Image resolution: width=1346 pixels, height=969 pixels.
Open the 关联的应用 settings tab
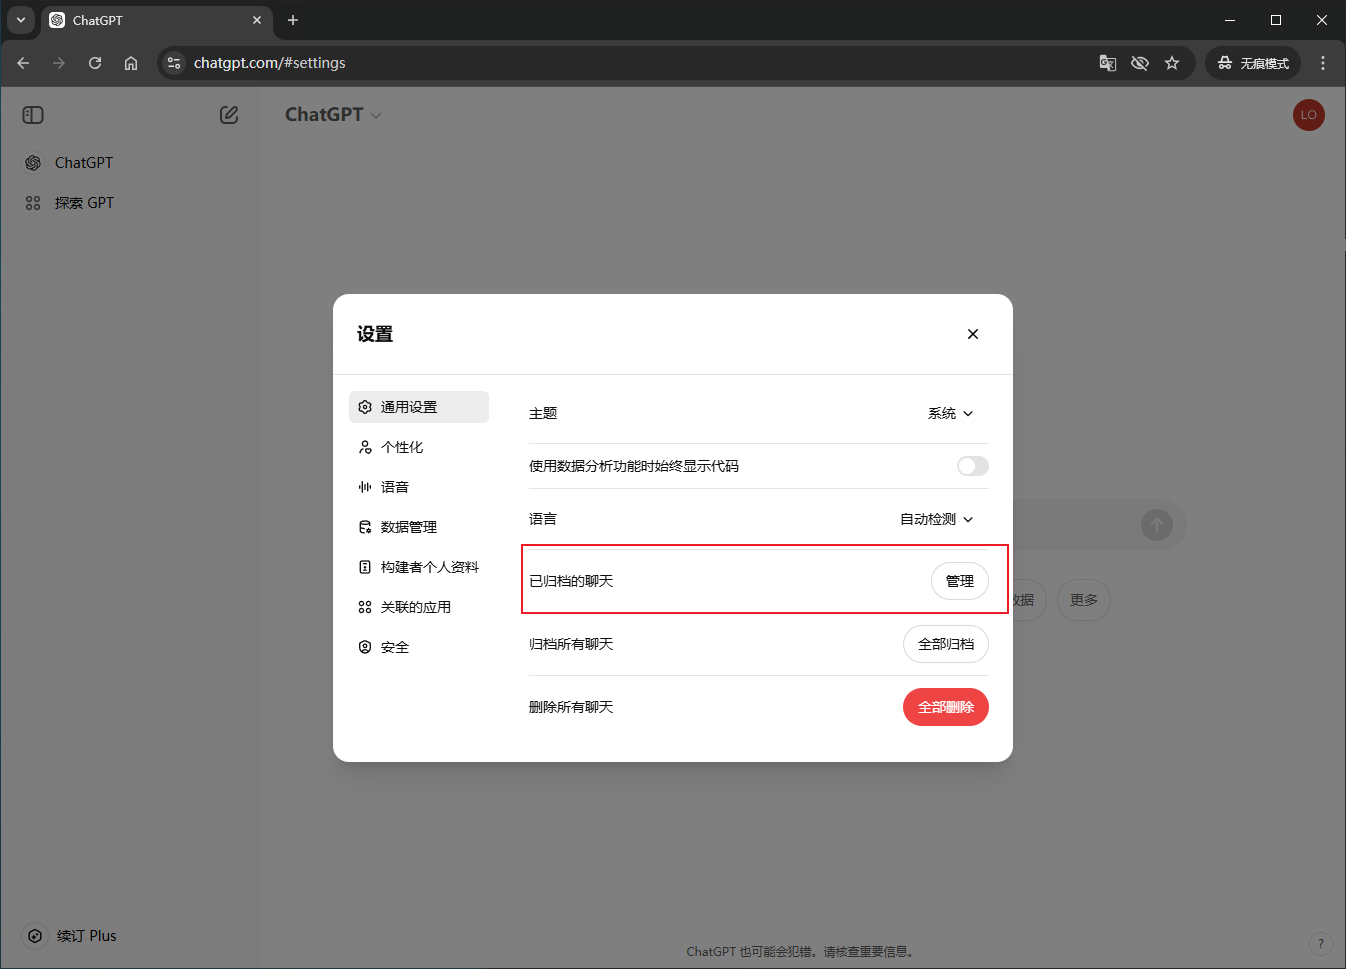point(418,607)
